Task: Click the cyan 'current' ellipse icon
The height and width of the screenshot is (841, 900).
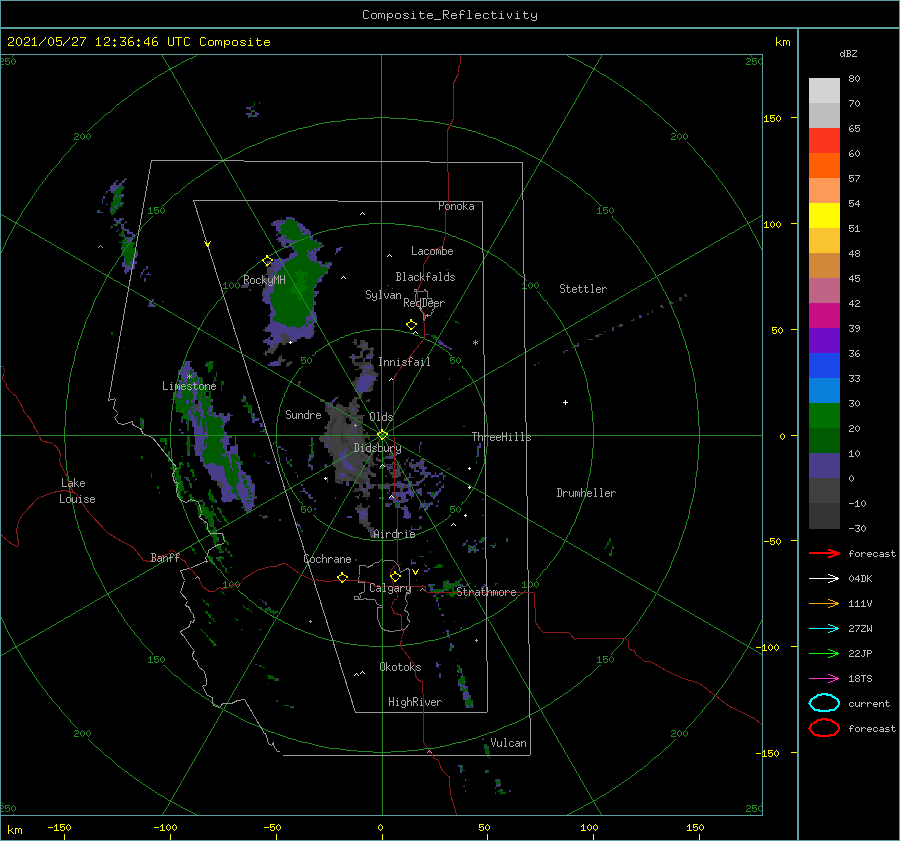Action: click(x=824, y=703)
